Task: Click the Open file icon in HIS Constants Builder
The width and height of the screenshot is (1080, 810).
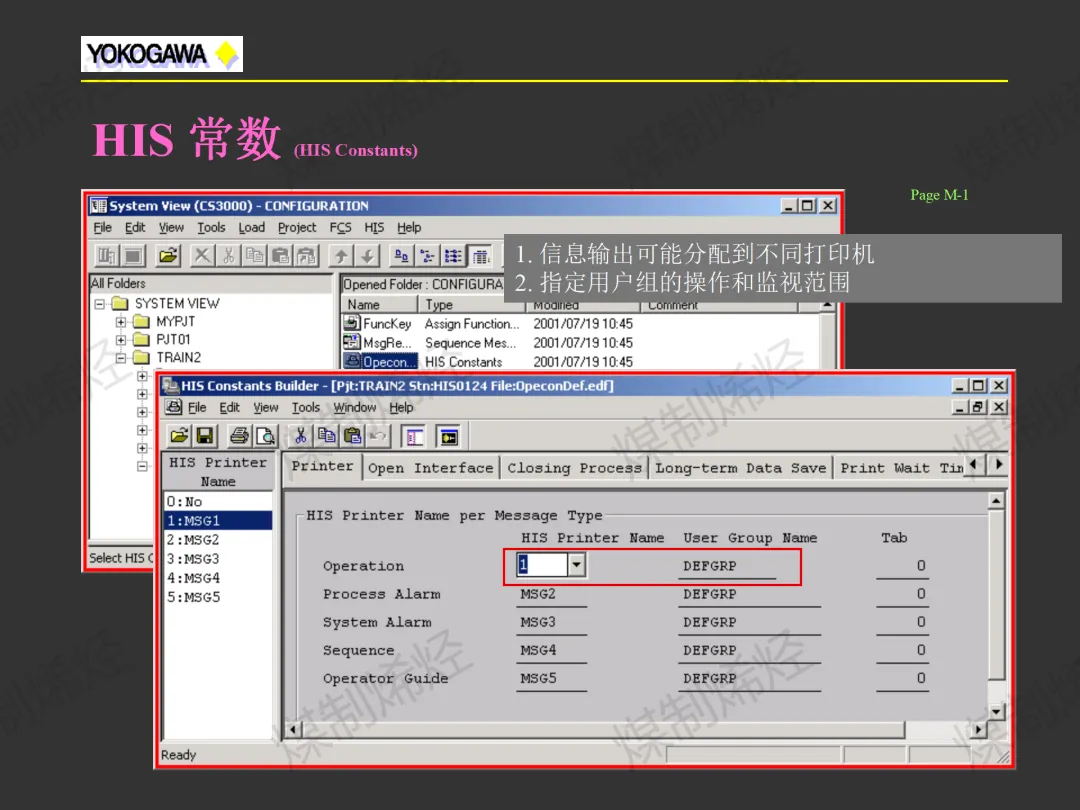Action: [180, 436]
